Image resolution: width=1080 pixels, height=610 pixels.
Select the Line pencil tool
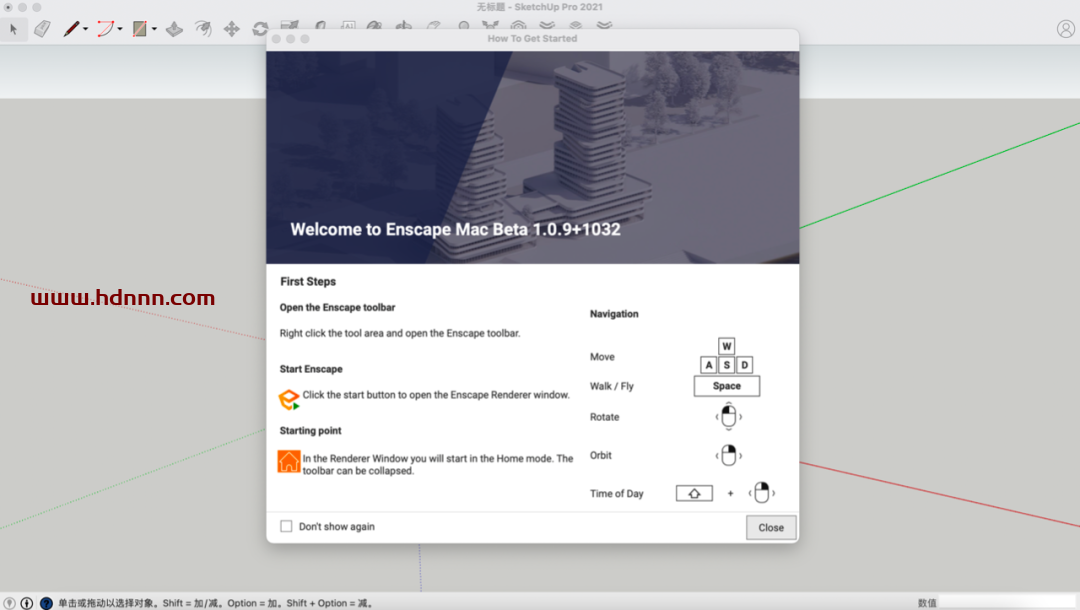(71, 29)
